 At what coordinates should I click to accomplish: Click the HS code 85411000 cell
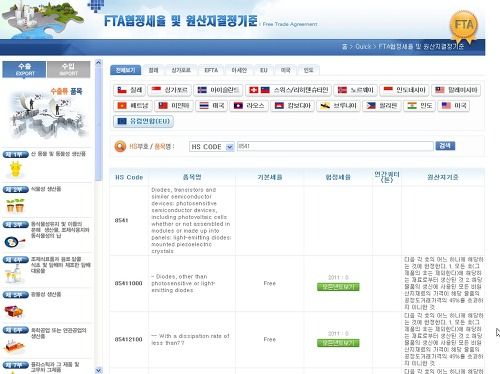click(x=128, y=283)
